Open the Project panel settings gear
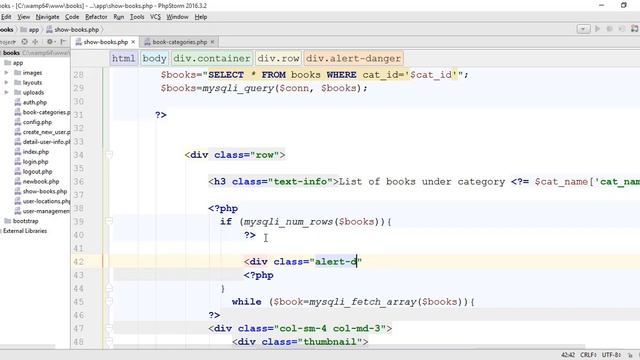This screenshot has width=640, height=360. coord(50,42)
